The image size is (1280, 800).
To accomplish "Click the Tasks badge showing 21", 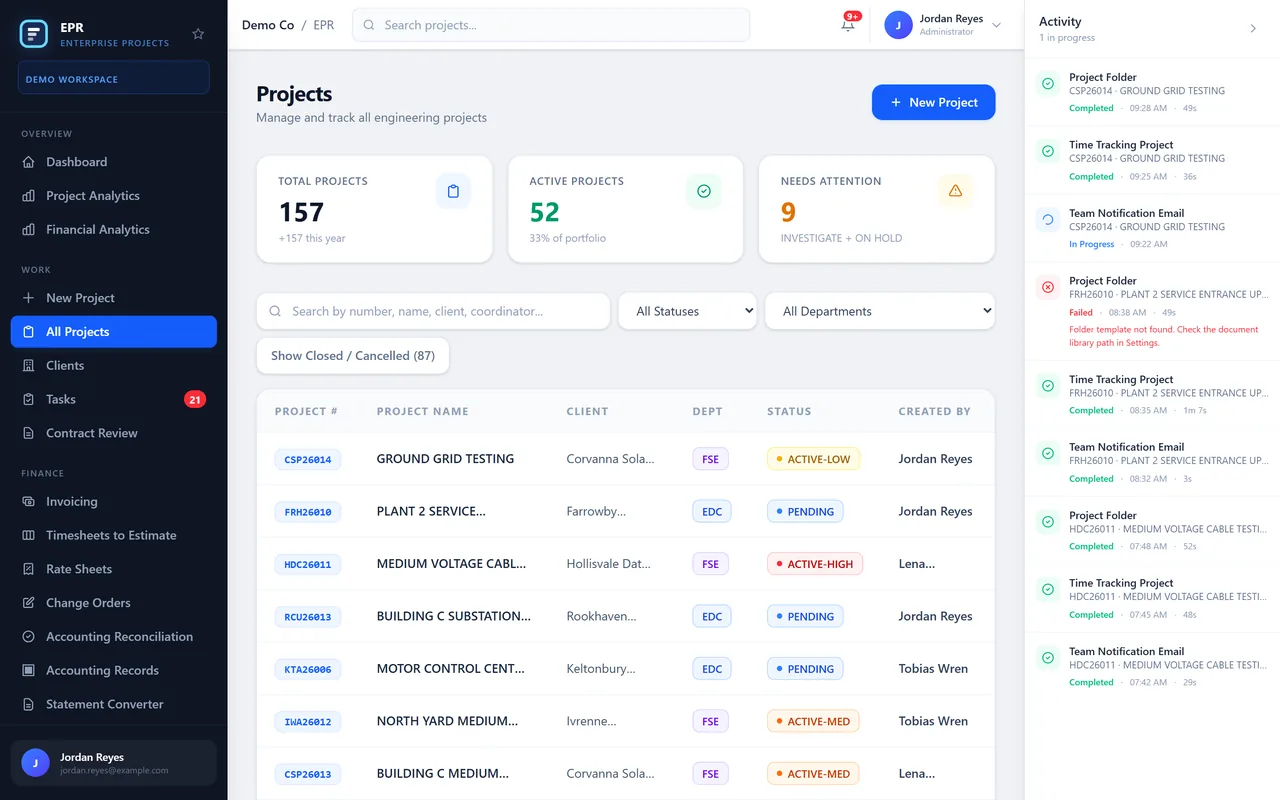I will pos(195,400).
